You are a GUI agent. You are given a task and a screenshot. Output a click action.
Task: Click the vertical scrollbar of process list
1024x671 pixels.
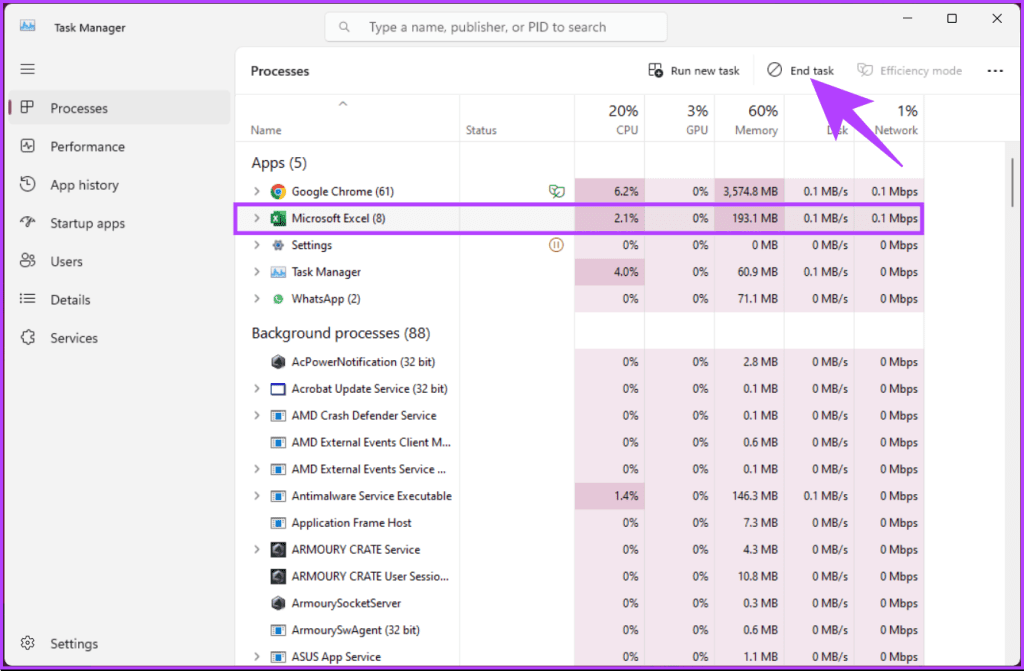[1012, 183]
